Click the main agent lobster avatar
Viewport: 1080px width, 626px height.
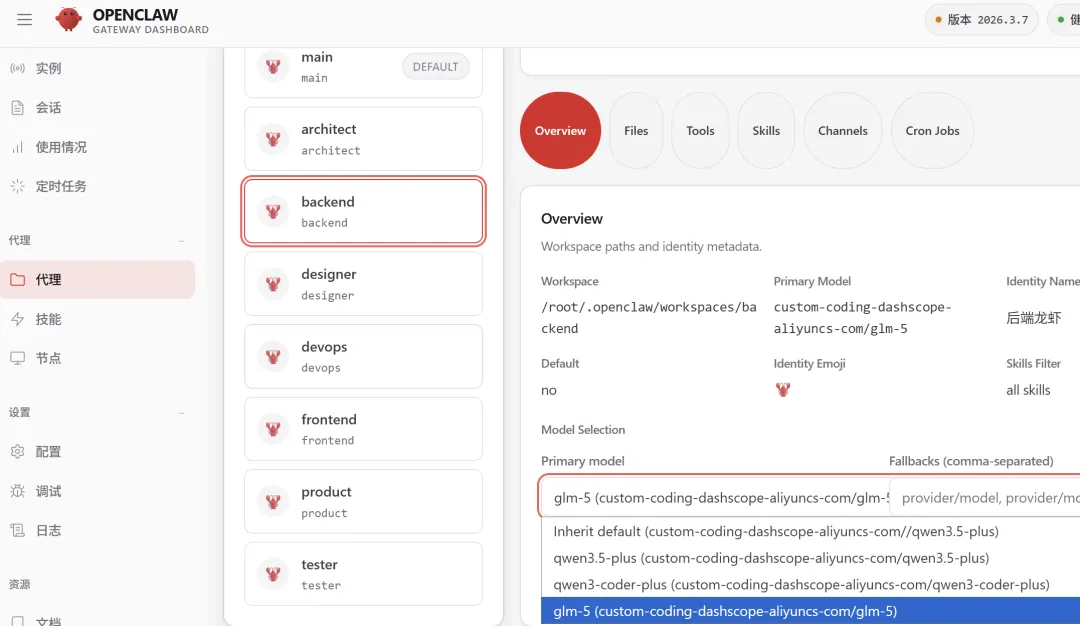click(273, 66)
